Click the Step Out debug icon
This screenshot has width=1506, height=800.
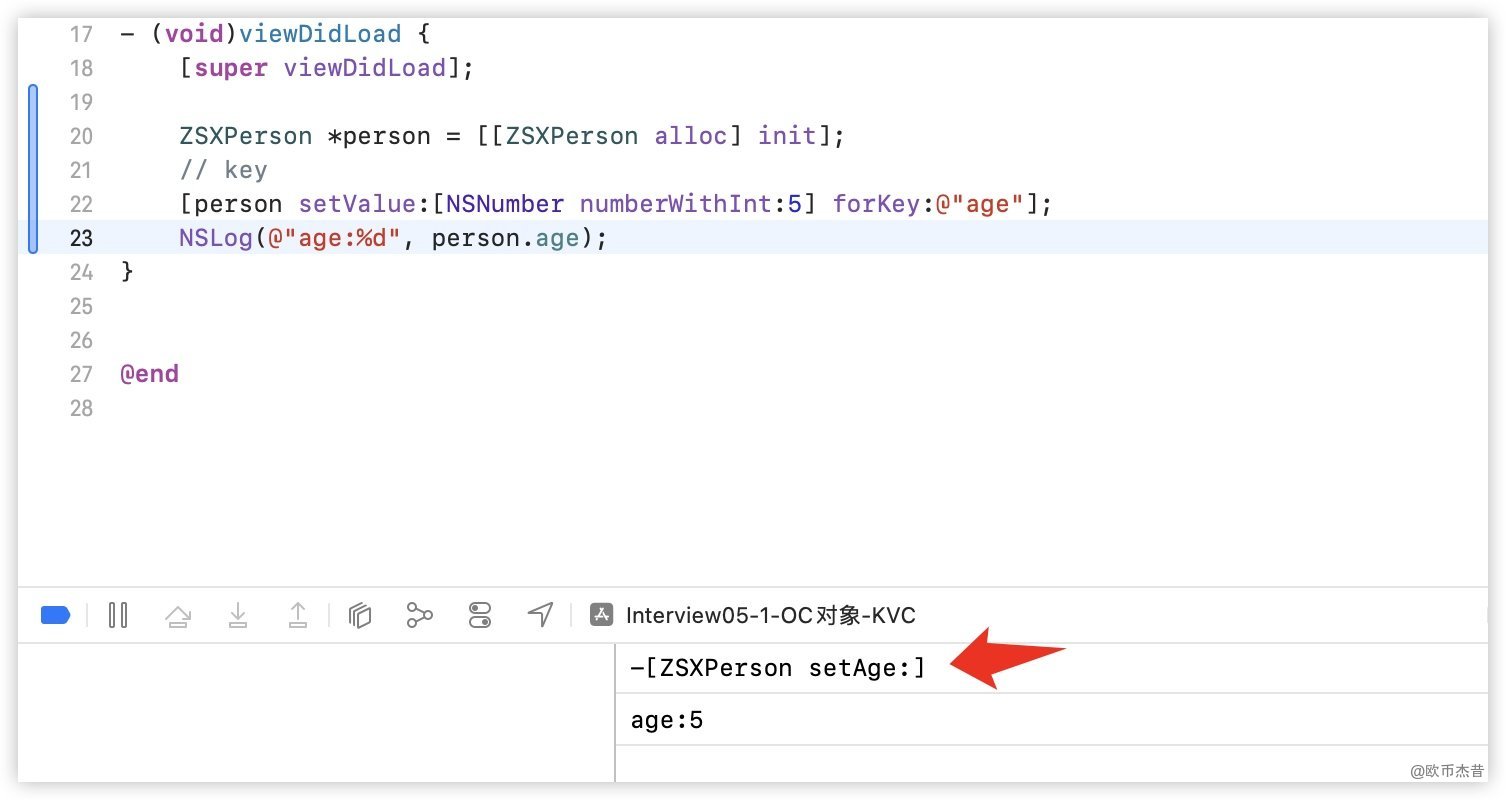tap(298, 615)
